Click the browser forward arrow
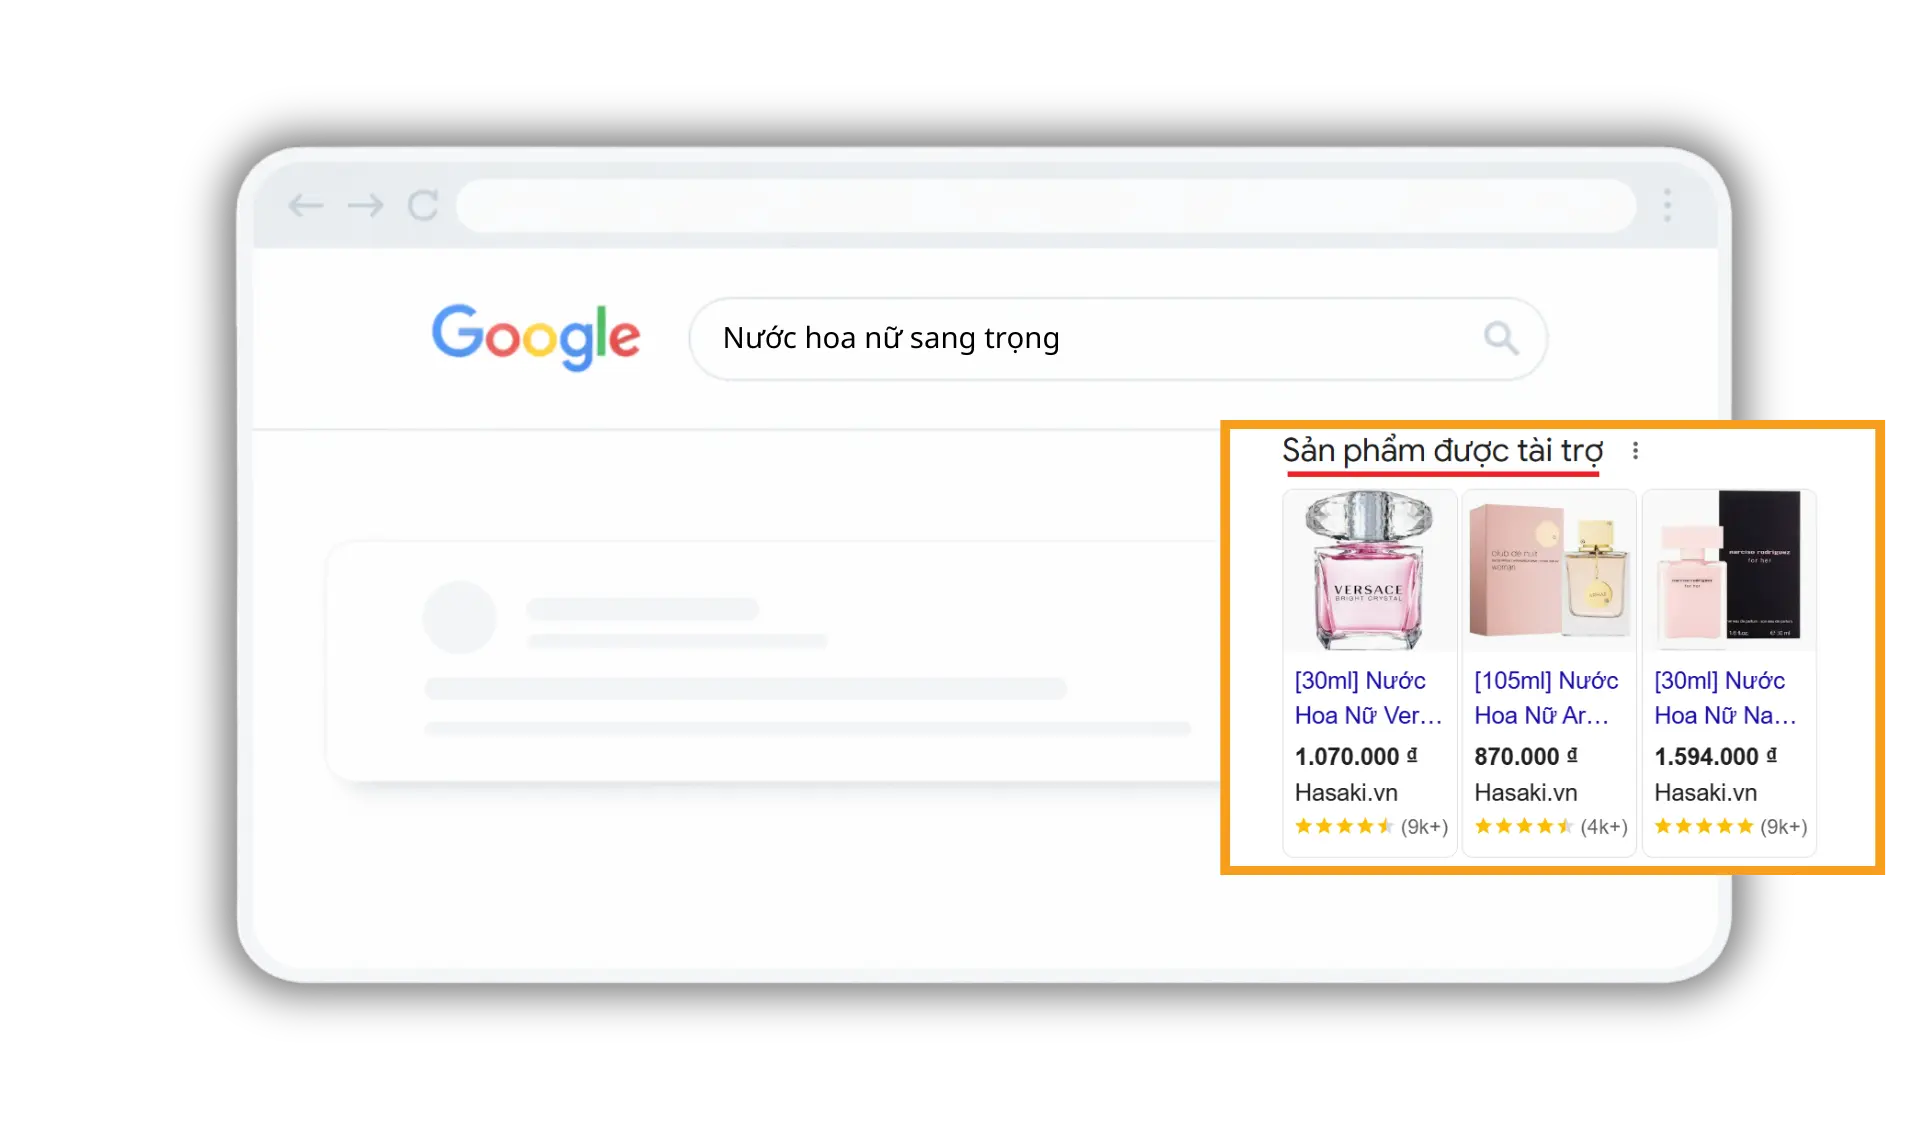The height and width of the screenshot is (1133, 1922). coord(364,205)
